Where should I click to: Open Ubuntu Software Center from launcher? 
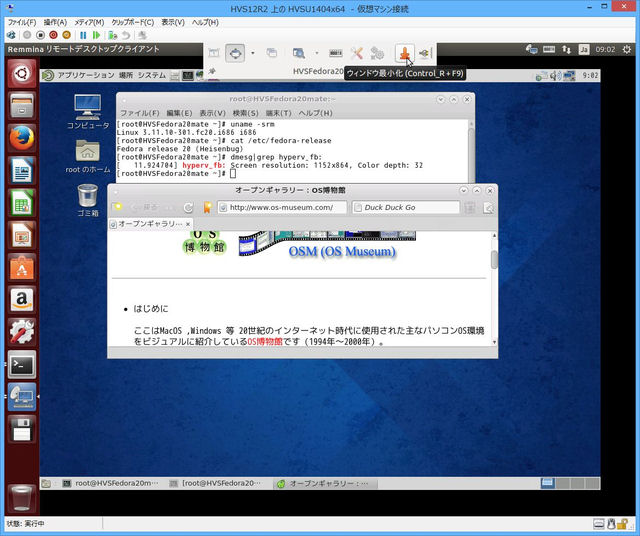tap(22, 267)
